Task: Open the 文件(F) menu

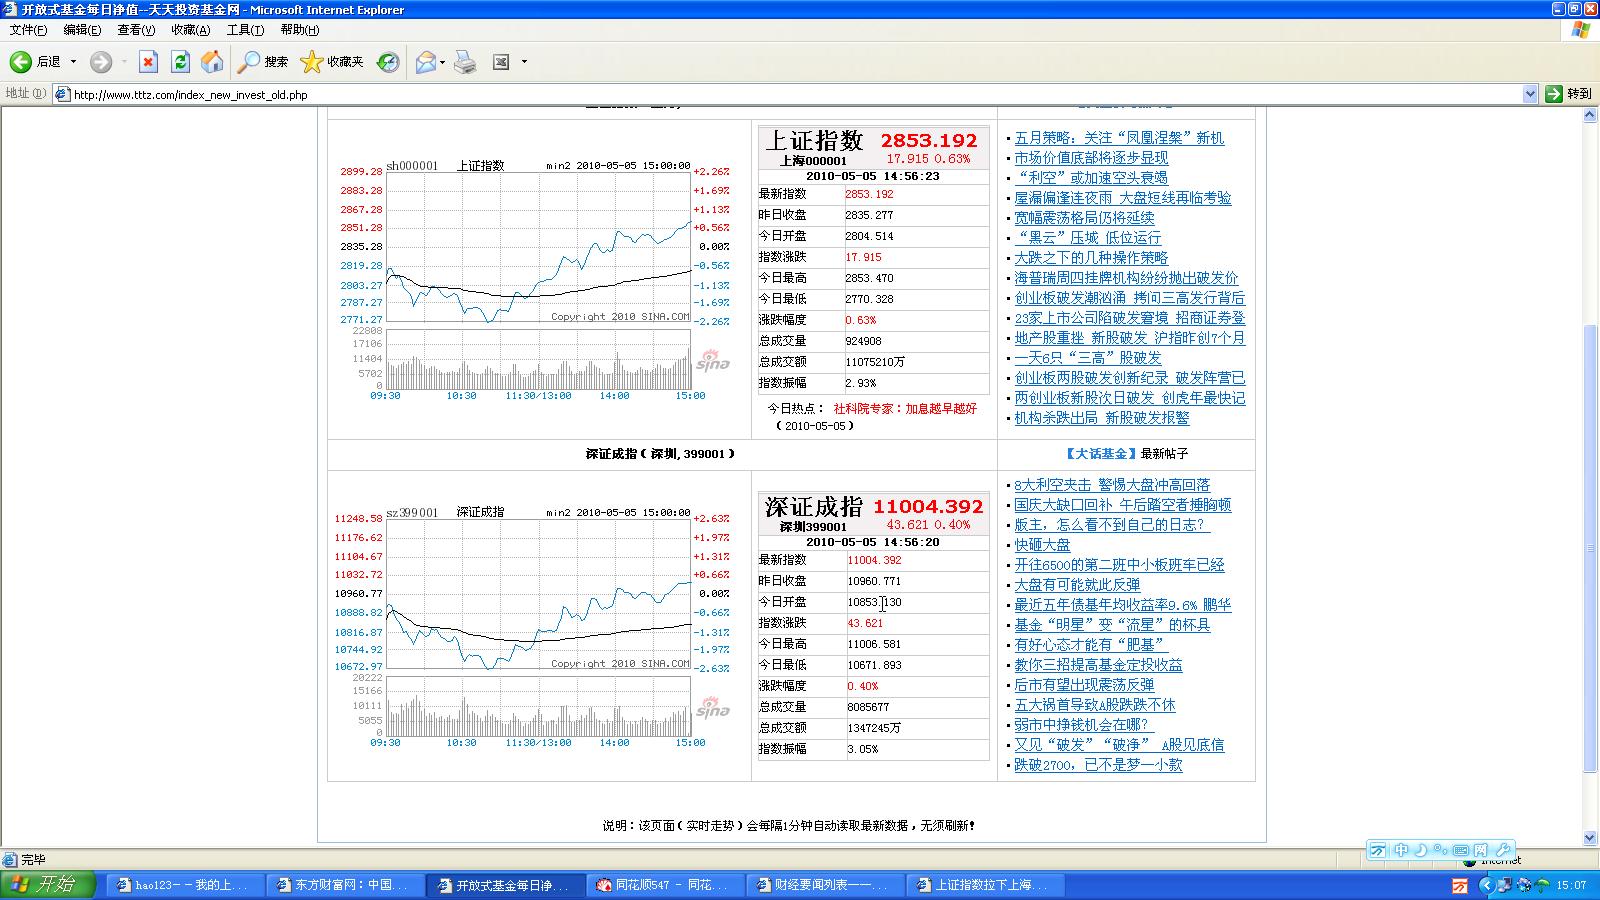Action: pos(28,30)
